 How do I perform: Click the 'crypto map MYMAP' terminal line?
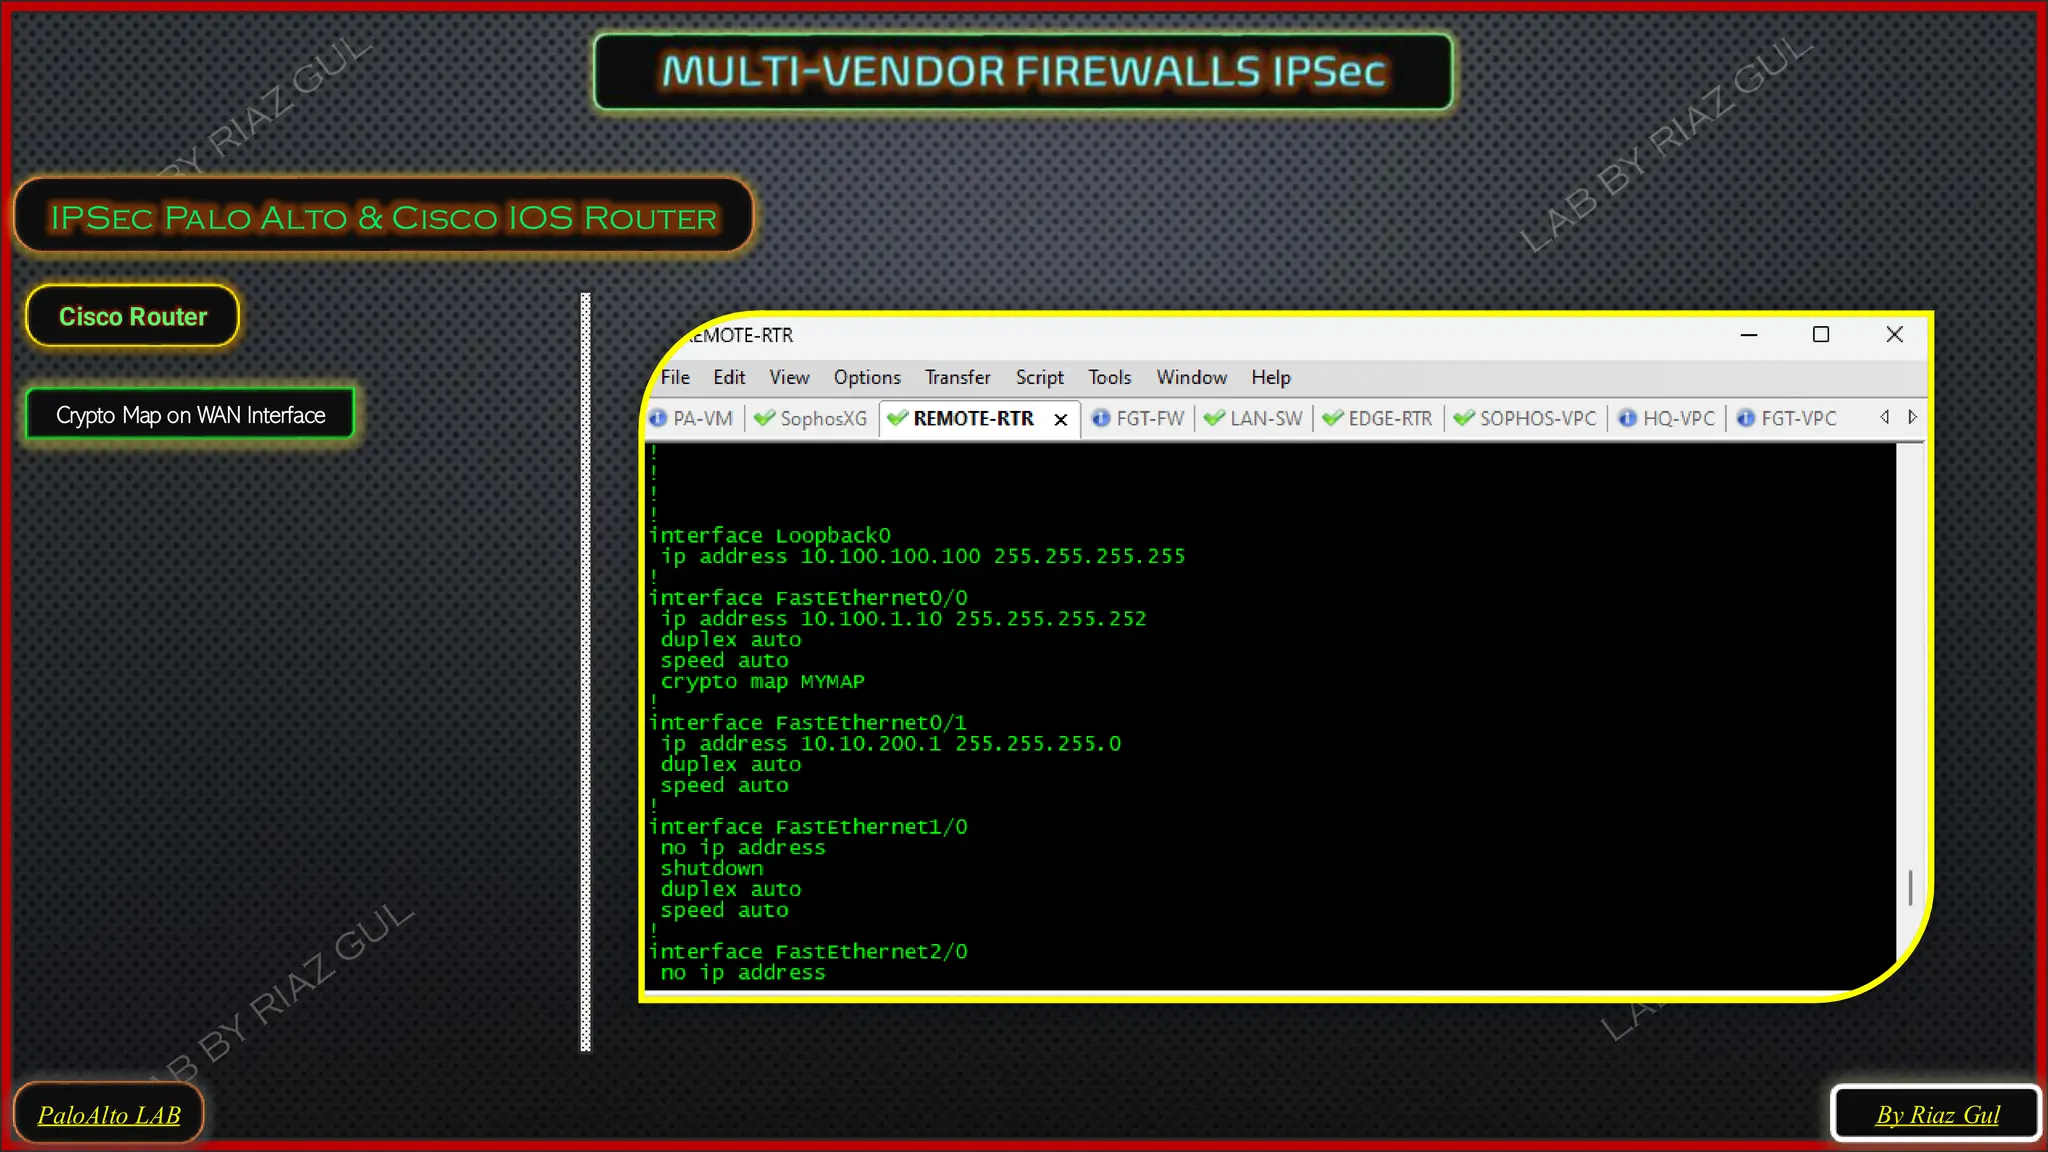[x=762, y=682]
